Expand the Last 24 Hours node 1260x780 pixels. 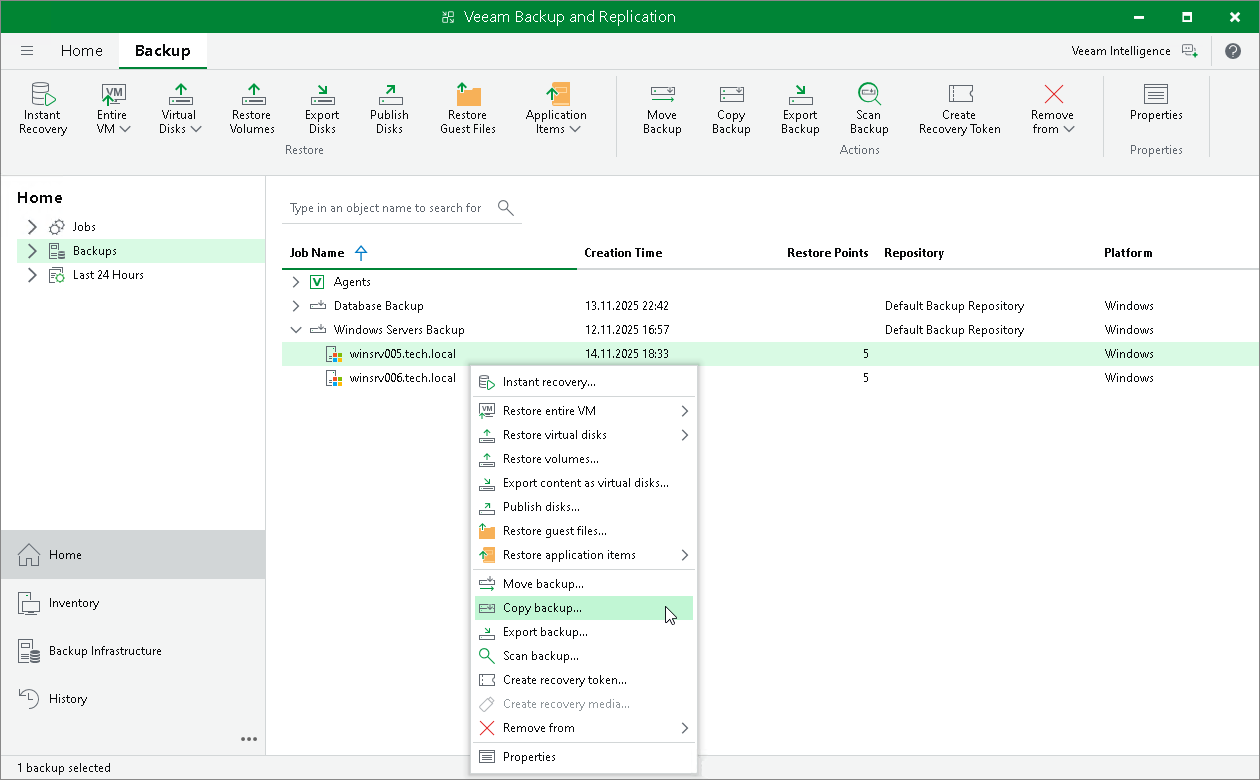pos(32,275)
